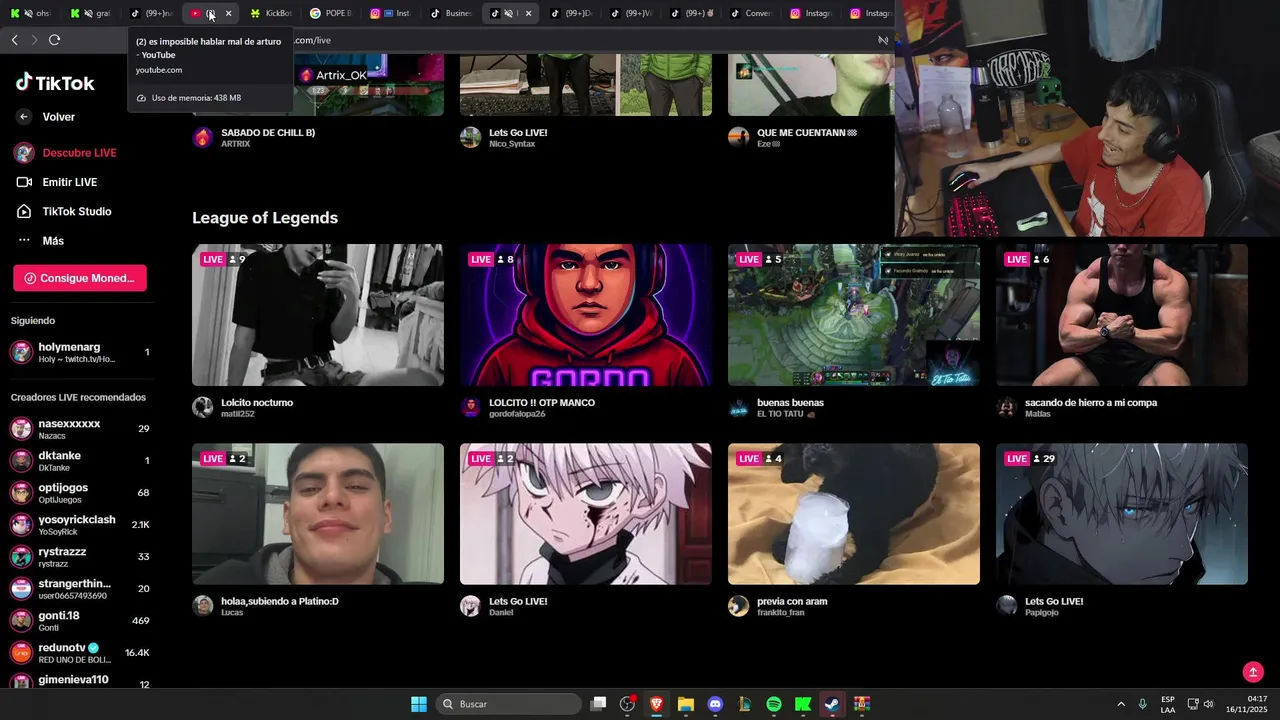Click the ESP LAA language indicator
The image size is (1280, 720).
point(1168,704)
